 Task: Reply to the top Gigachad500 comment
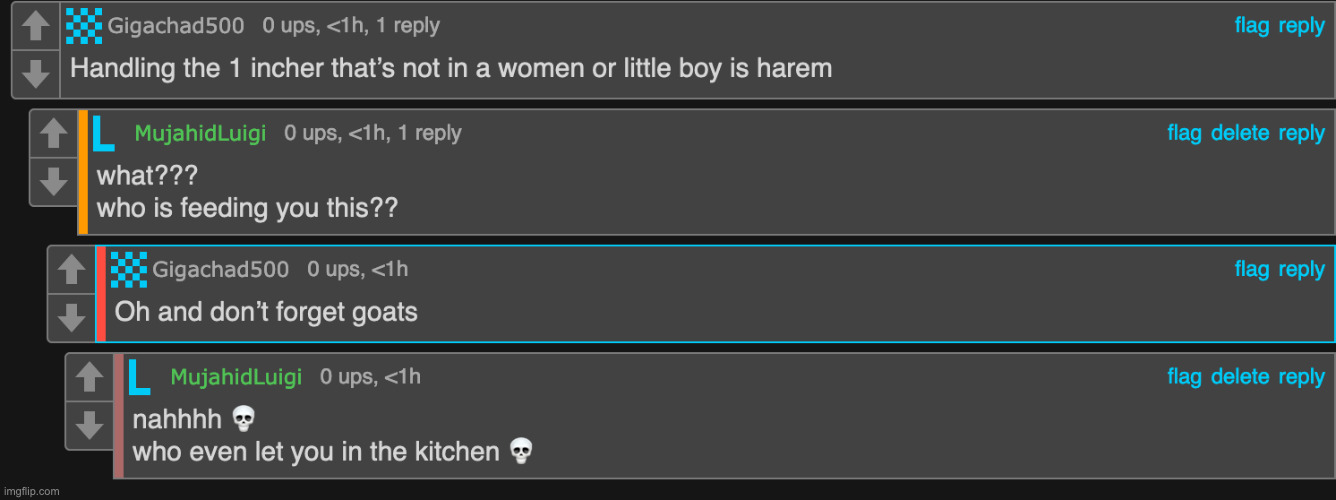pos(1301,26)
